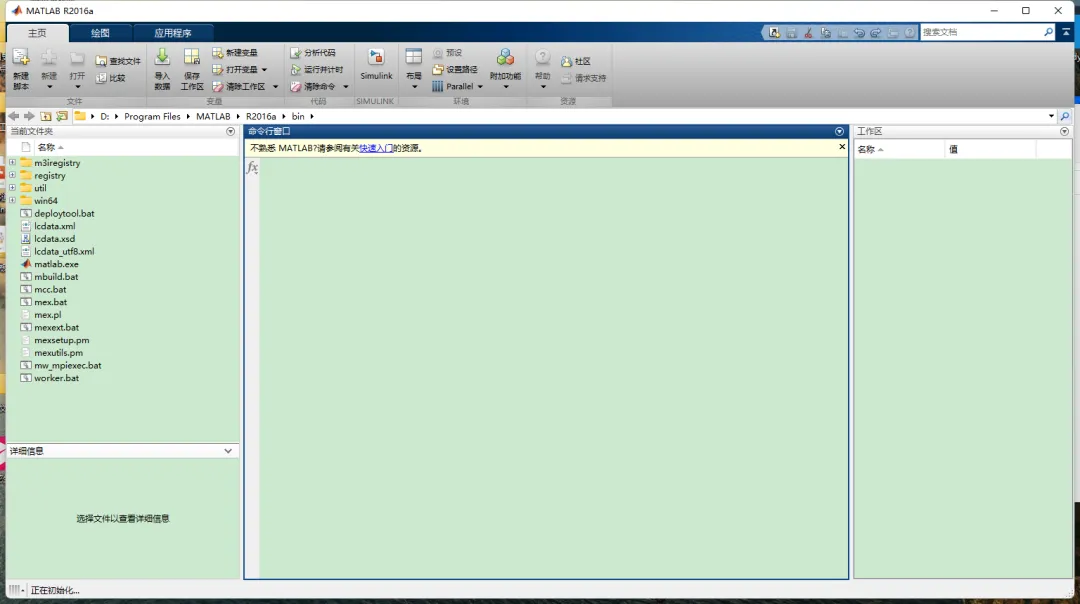Click 新建变量 (New Variable)
The height and width of the screenshot is (604, 1080).
pyautogui.click(x=235, y=52)
